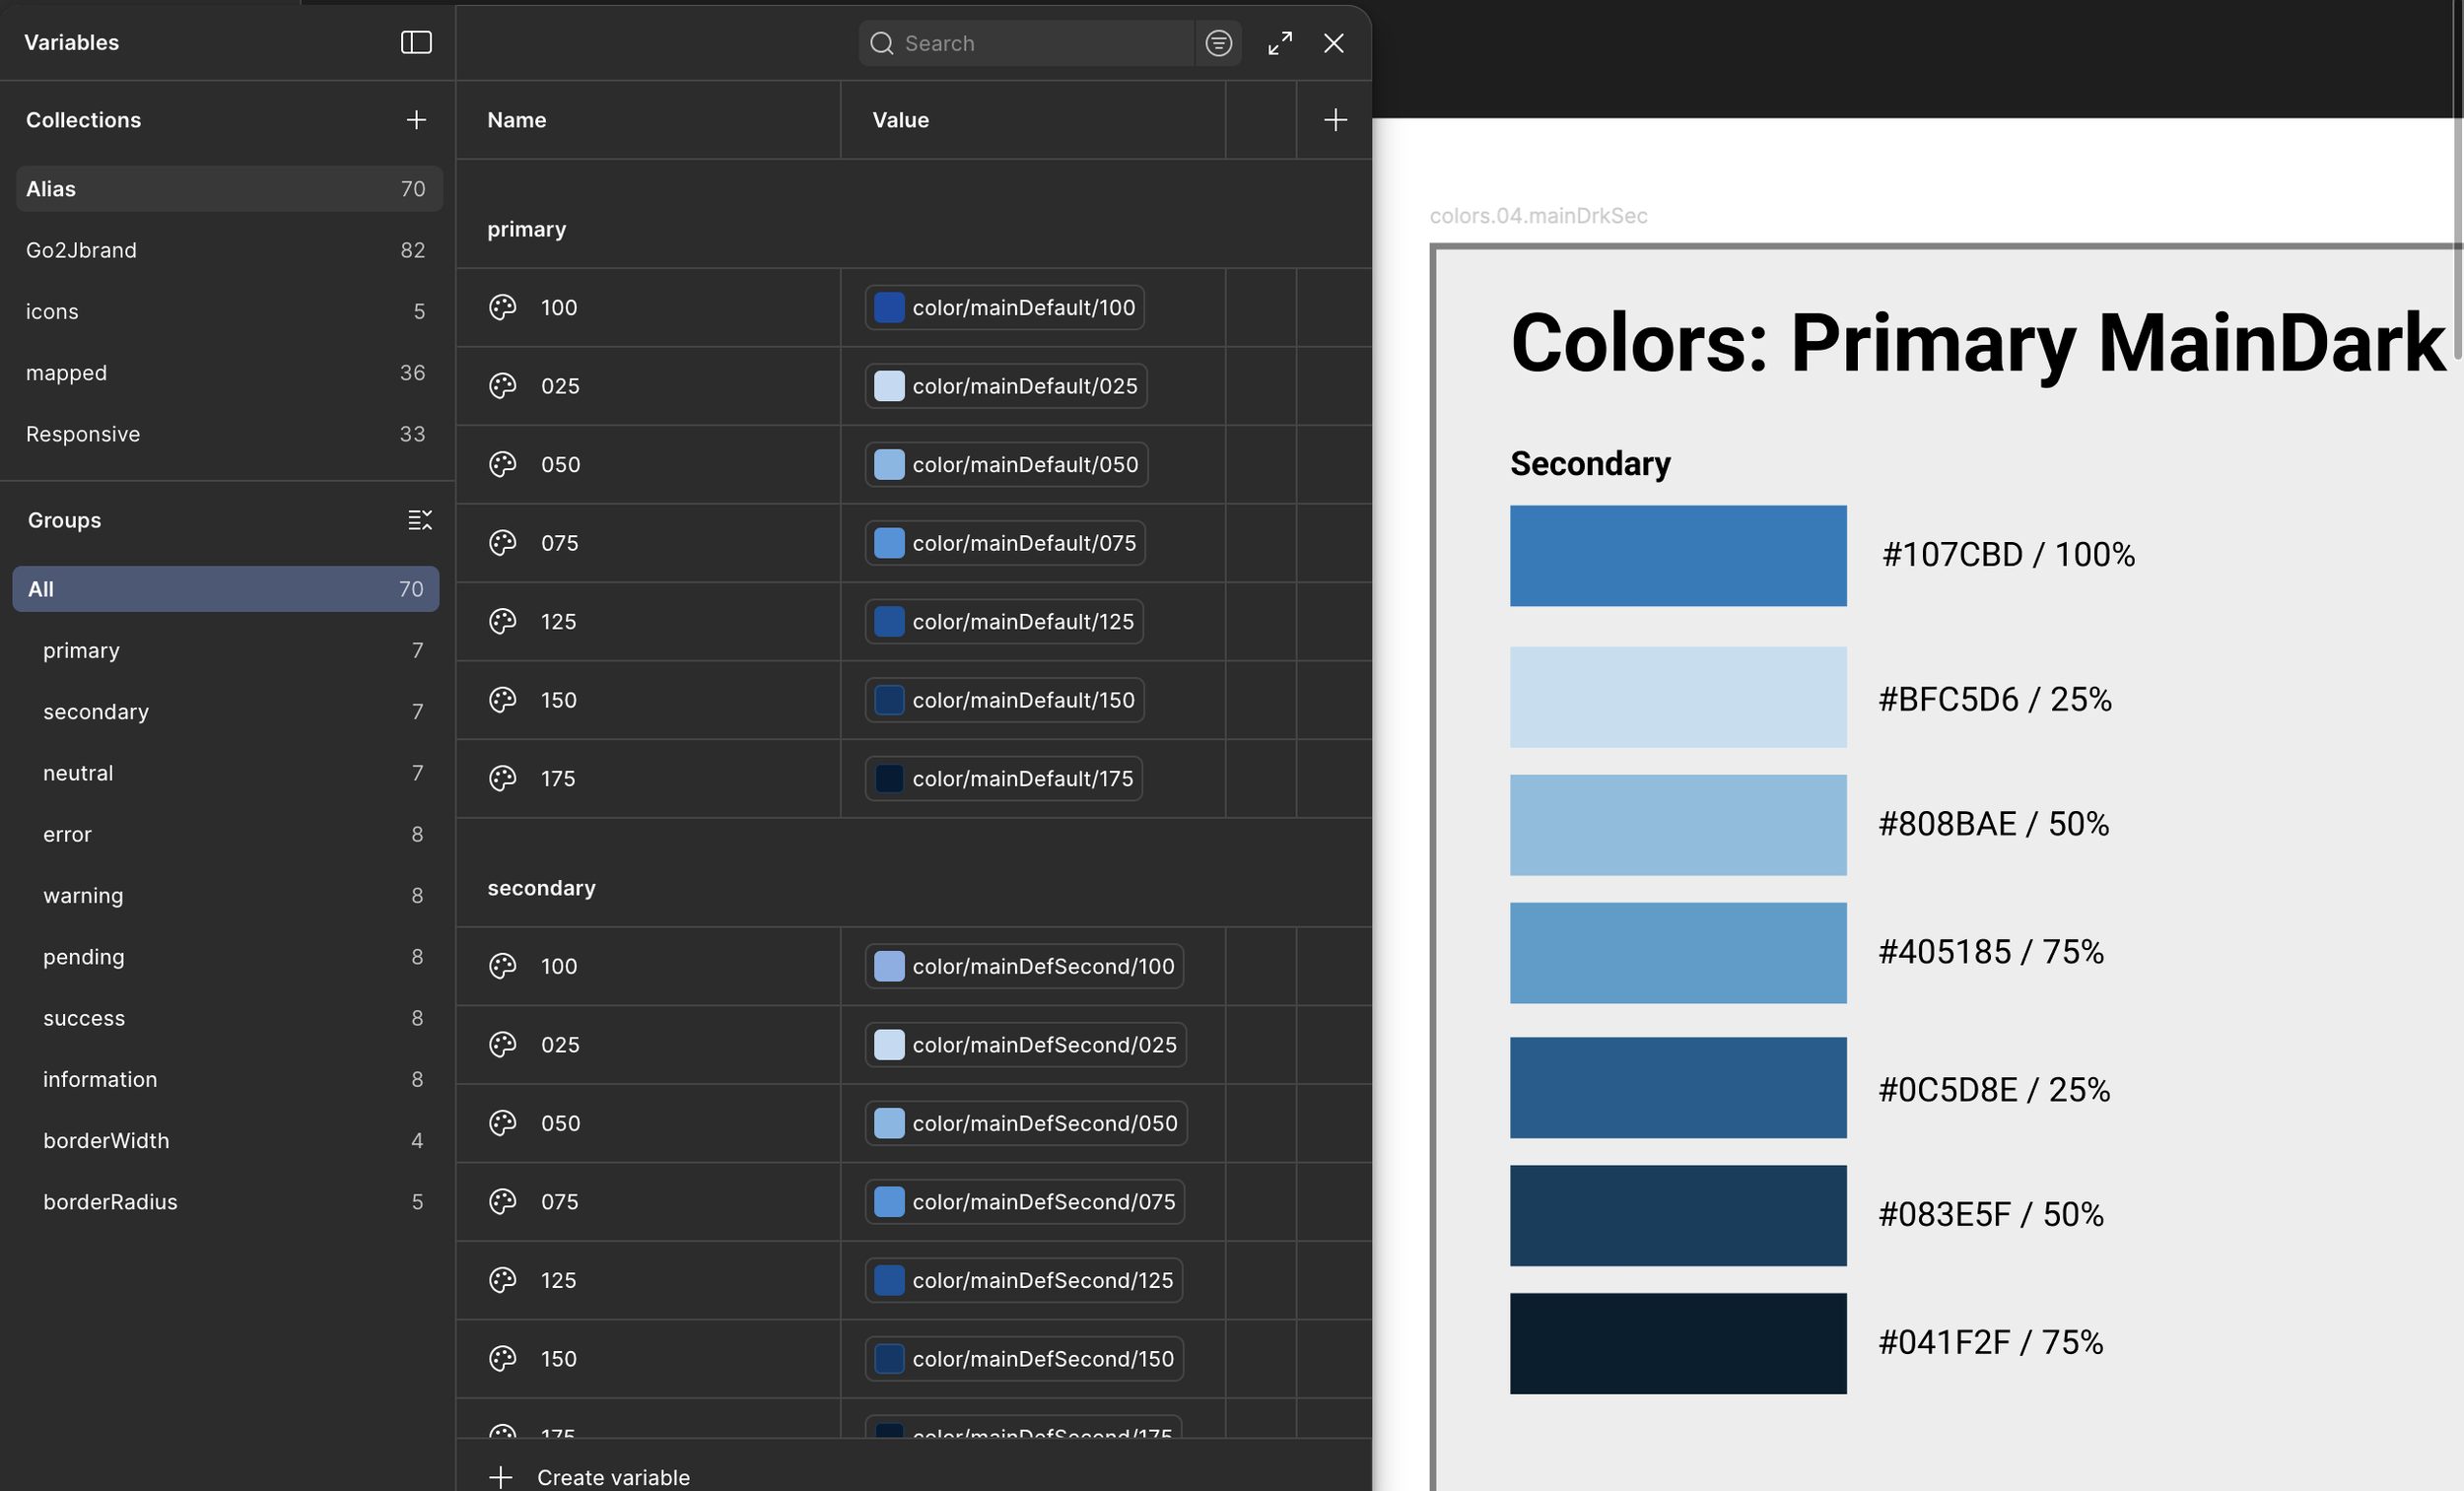The height and width of the screenshot is (1491, 2464).
Task: Click the palette icon beside primary 100
Action: coord(502,307)
